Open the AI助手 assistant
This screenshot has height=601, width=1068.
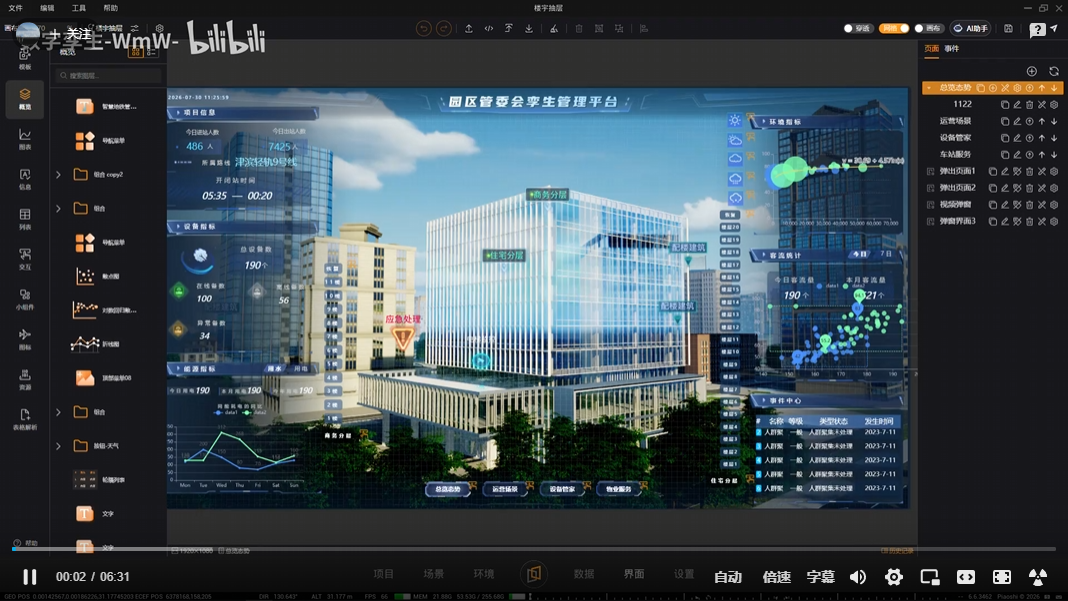971,29
